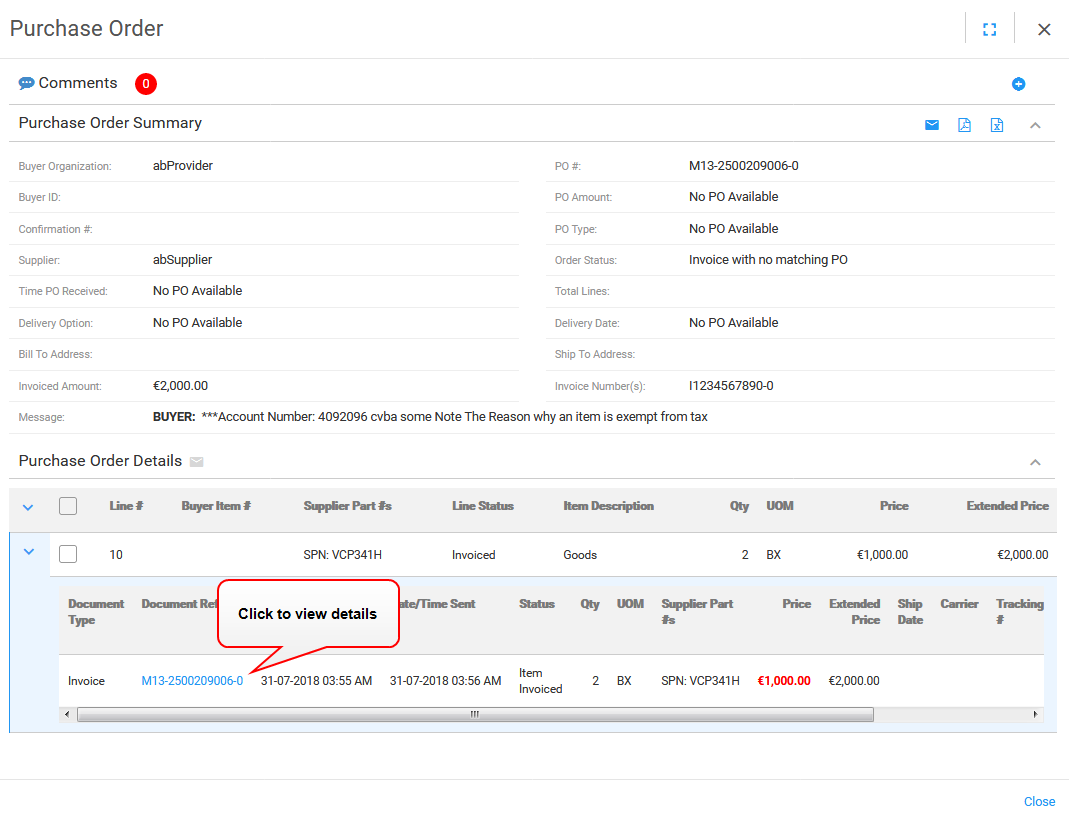
Task: Export the purchase order to Excel
Action: 996,124
